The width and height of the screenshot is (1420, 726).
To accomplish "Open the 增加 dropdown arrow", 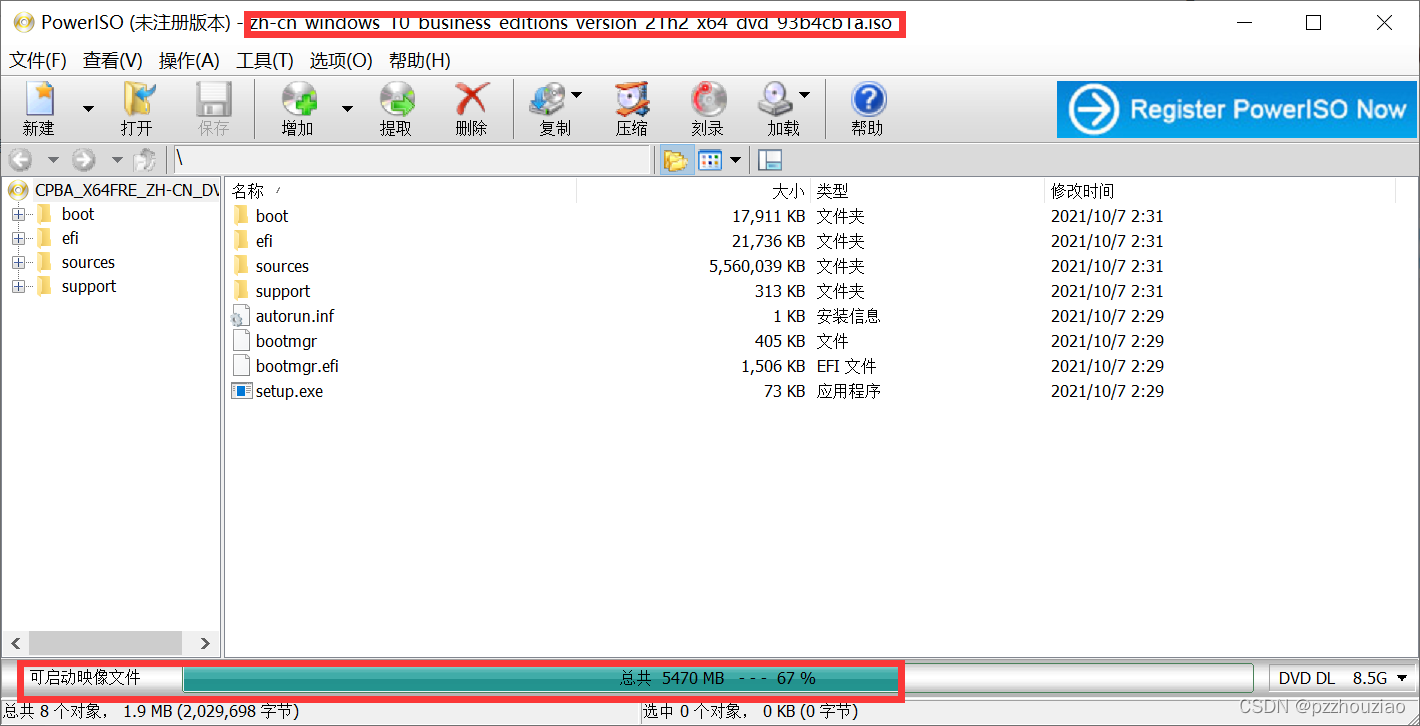I will (x=347, y=108).
